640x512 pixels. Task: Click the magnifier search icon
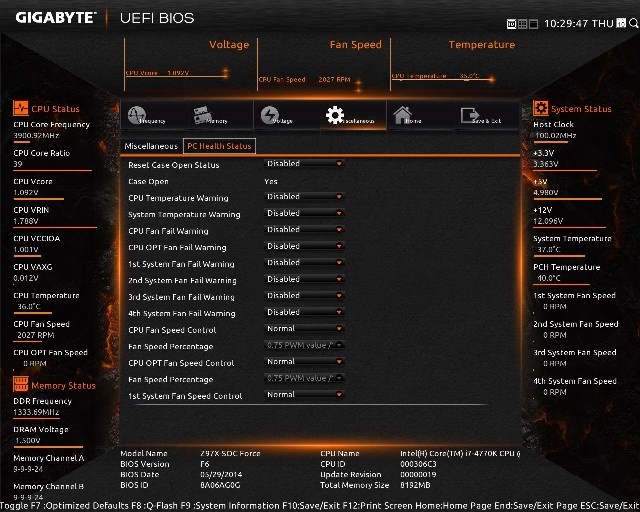coord(633,23)
